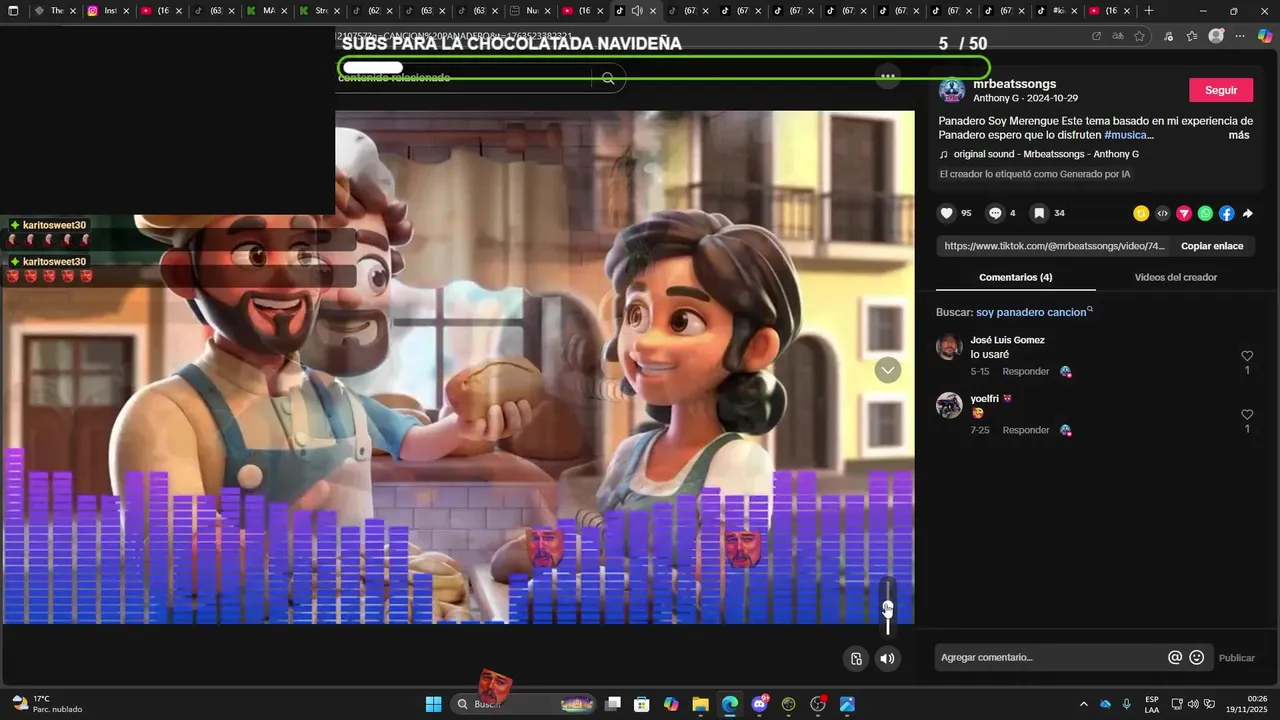Viewport: 1280px width, 720px height.
Task: Open File Explorer from the taskbar
Action: (700, 704)
